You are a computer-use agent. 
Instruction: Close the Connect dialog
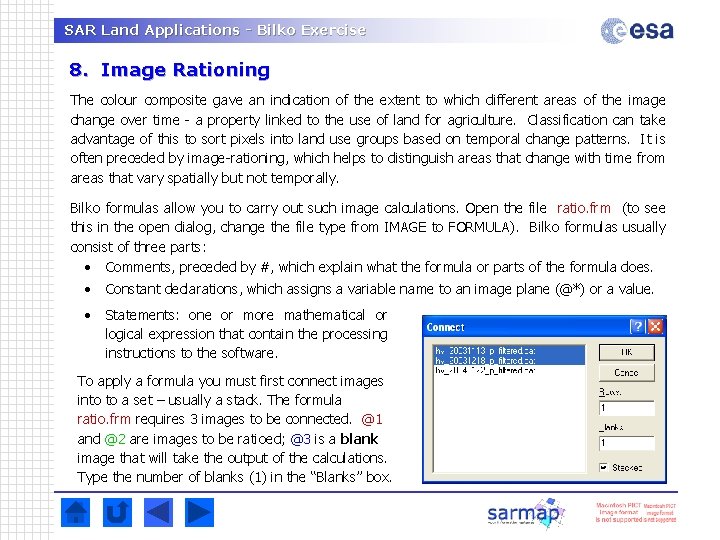[655, 326]
